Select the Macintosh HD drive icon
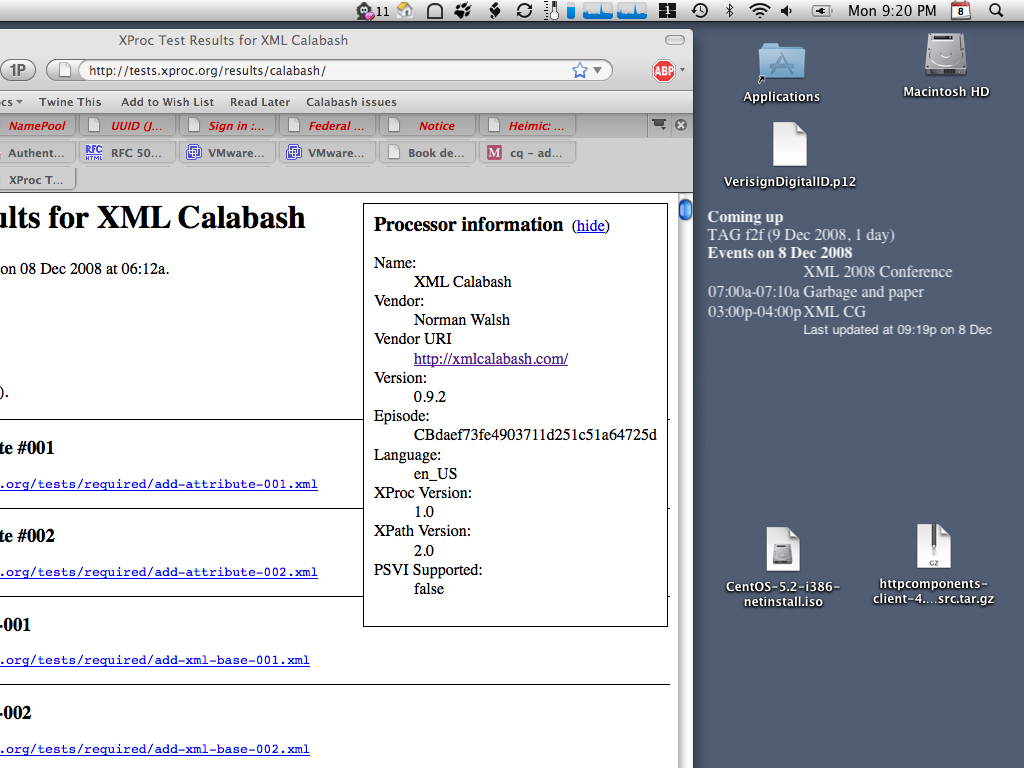Viewport: 1024px width, 768px height. click(946, 55)
